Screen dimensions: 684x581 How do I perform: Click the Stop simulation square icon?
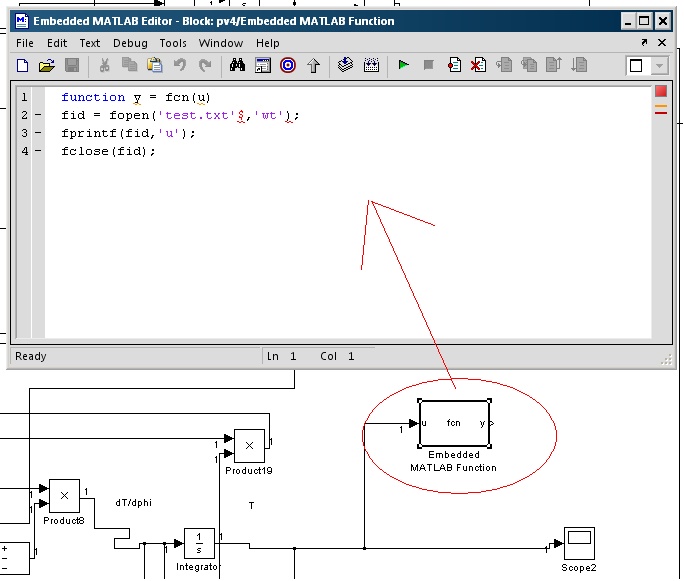[x=429, y=66]
